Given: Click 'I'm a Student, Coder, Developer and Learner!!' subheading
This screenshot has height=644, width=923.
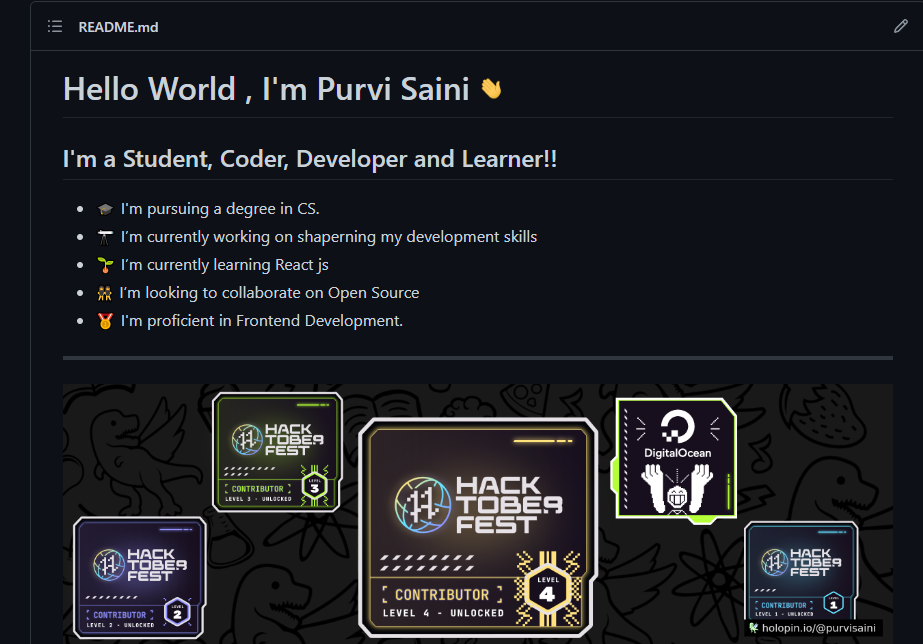Looking at the screenshot, I should (310, 159).
